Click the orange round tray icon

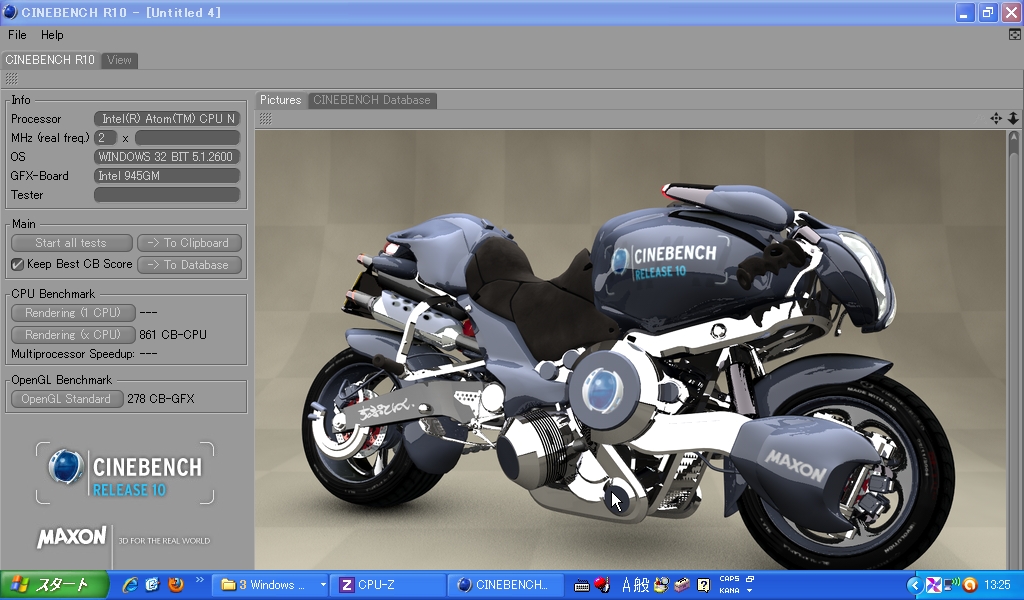(x=970, y=585)
